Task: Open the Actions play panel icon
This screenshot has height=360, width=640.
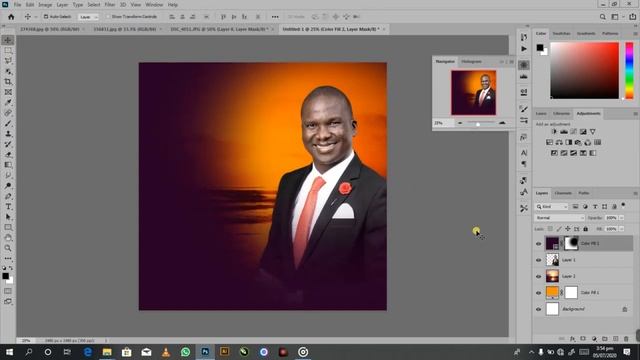Action: click(524, 49)
